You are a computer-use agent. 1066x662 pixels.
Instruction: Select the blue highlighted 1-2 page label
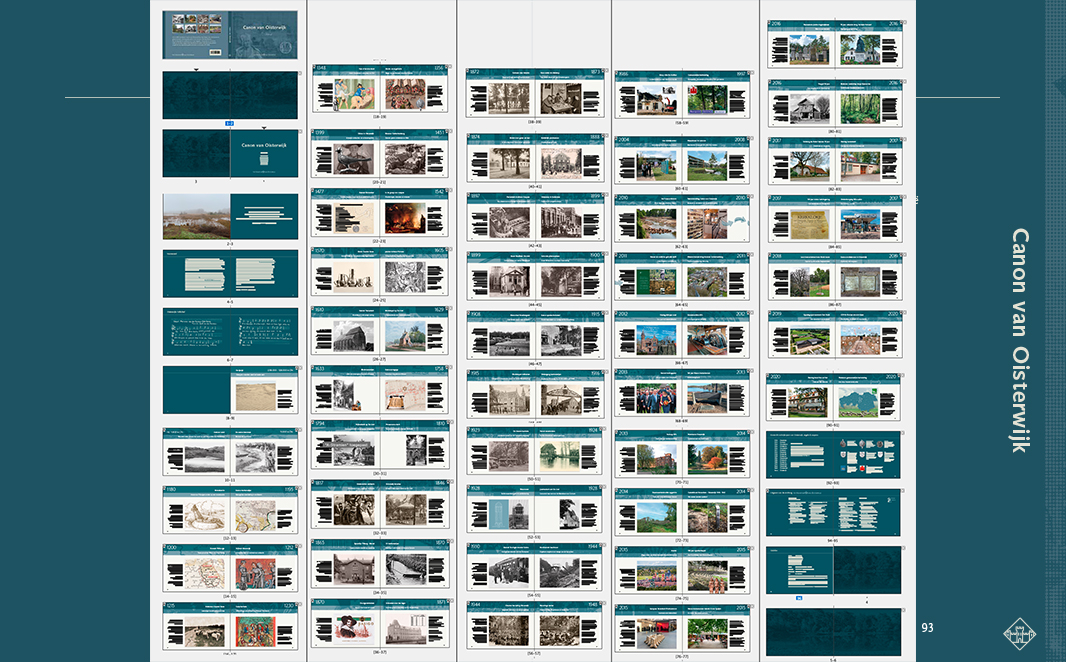pos(229,123)
